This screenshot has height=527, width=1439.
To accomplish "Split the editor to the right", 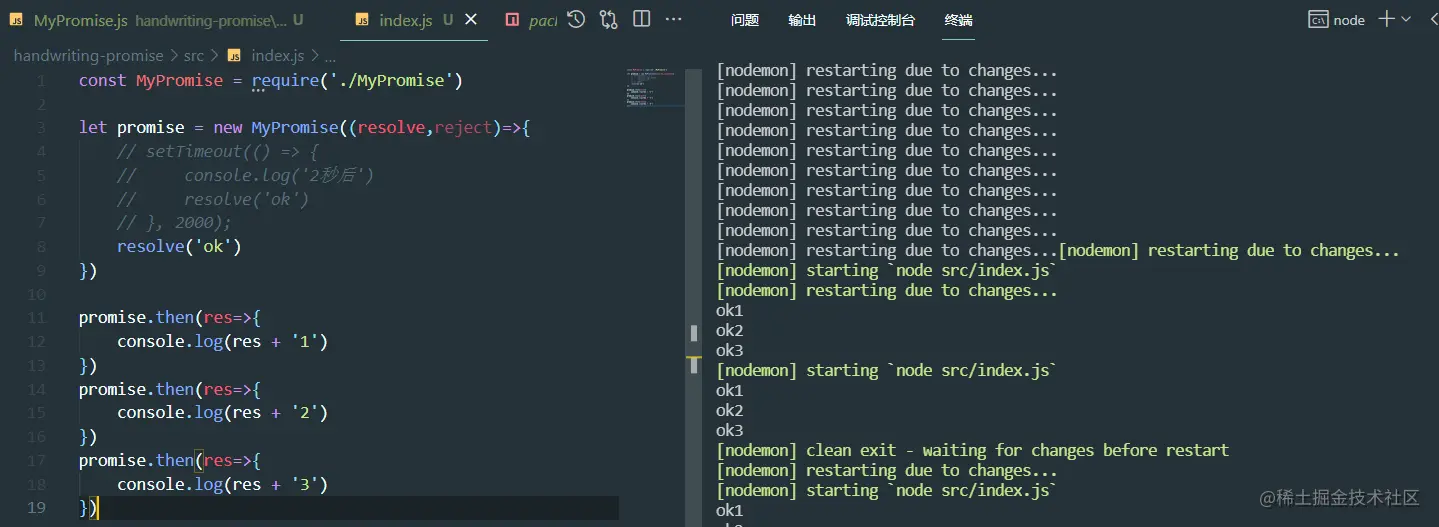I will 642,19.
